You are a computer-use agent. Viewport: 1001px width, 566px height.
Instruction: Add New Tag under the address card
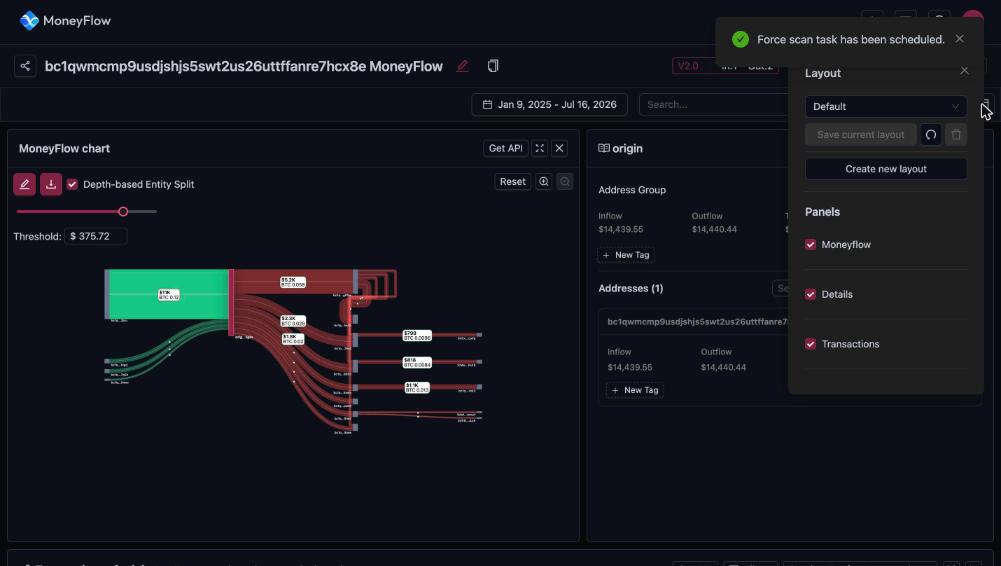[x=635, y=390]
